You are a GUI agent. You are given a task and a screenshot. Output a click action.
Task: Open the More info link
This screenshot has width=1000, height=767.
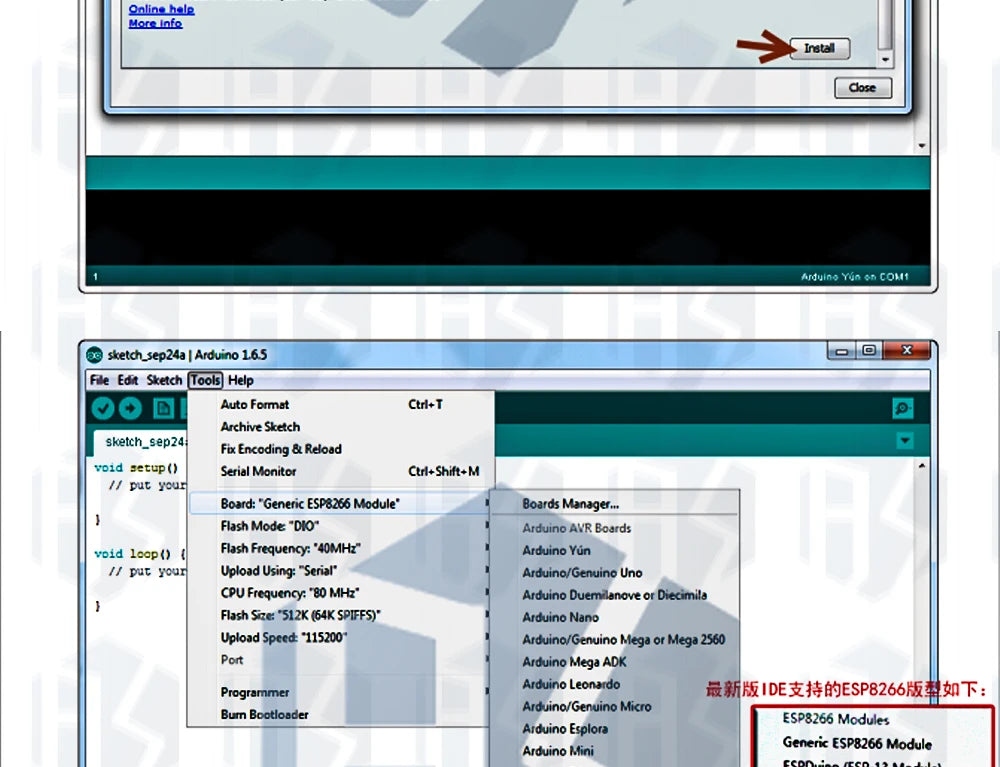tap(155, 23)
